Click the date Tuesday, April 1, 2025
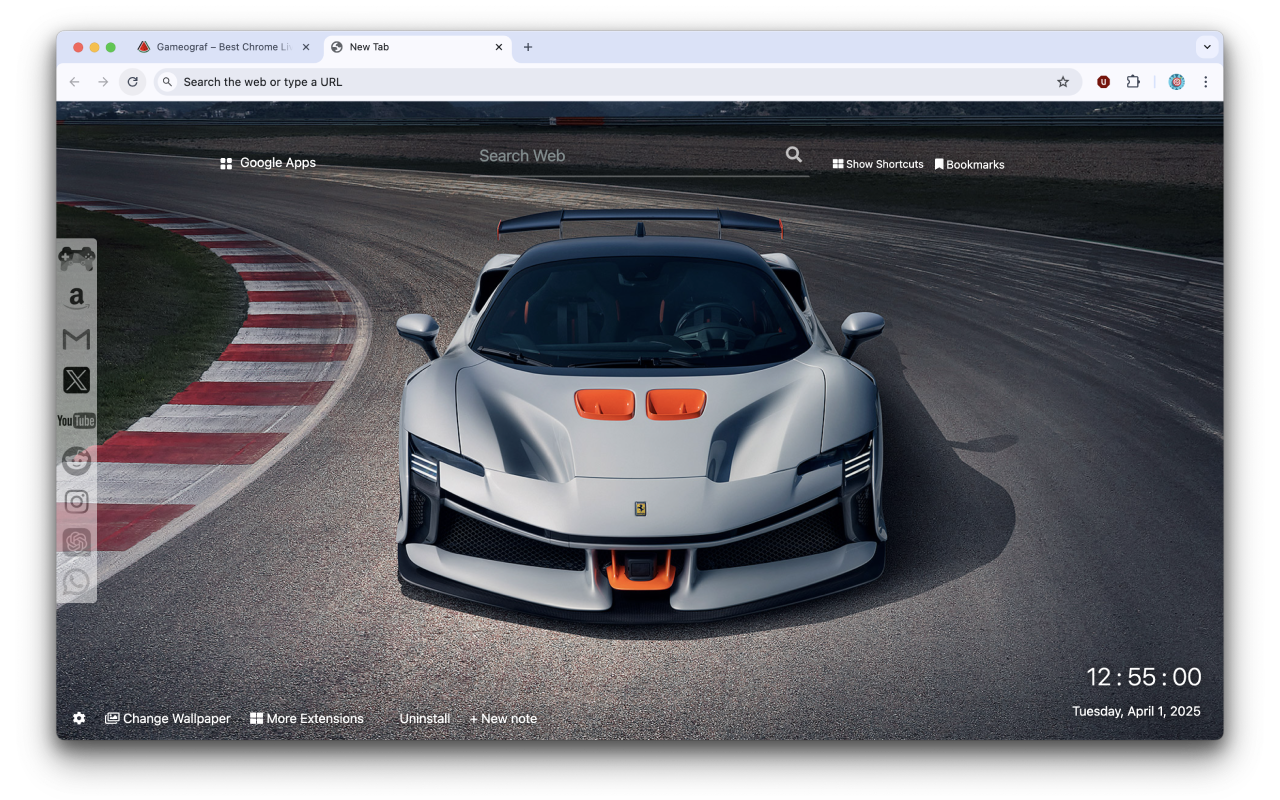Viewport: 1280px width, 800px height. pyautogui.click(x=1136, y=711)
